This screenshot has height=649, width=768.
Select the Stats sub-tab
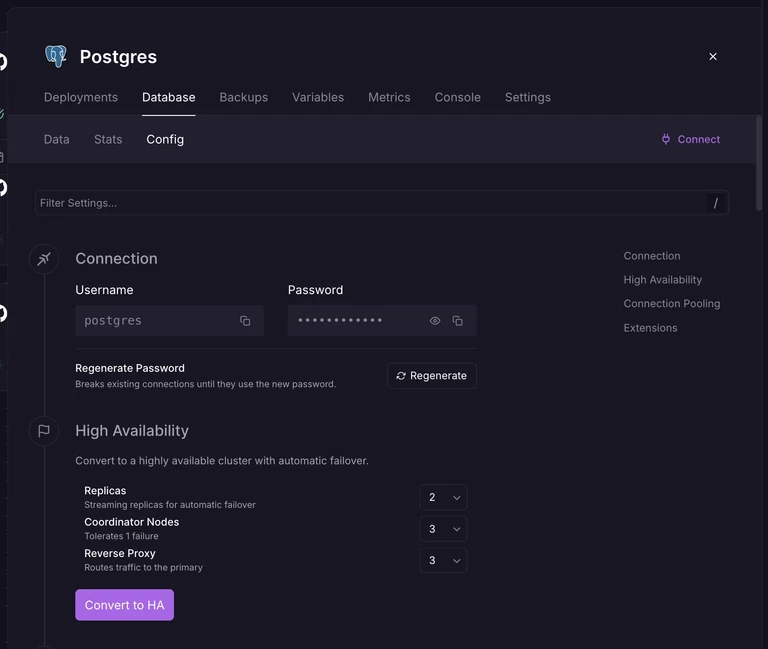pyautogui.click(x=108, y=140)
